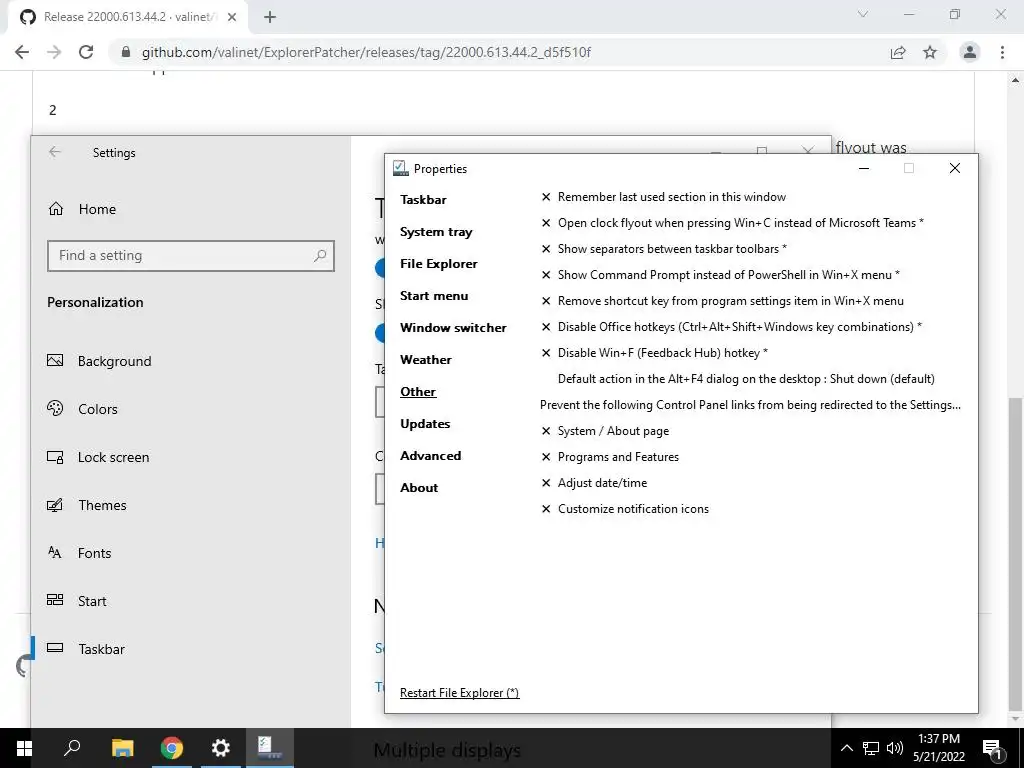Toggle Remove shortcut key from program settings

point(722,301)
